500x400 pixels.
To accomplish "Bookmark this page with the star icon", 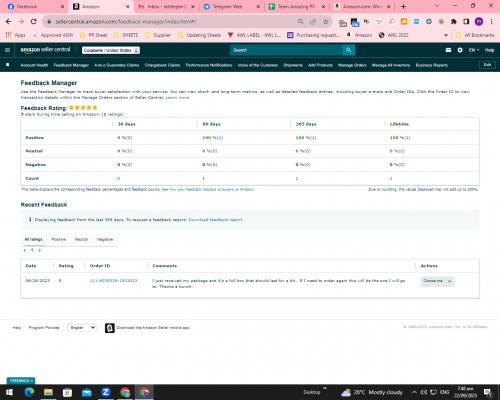I will [326, 22].
